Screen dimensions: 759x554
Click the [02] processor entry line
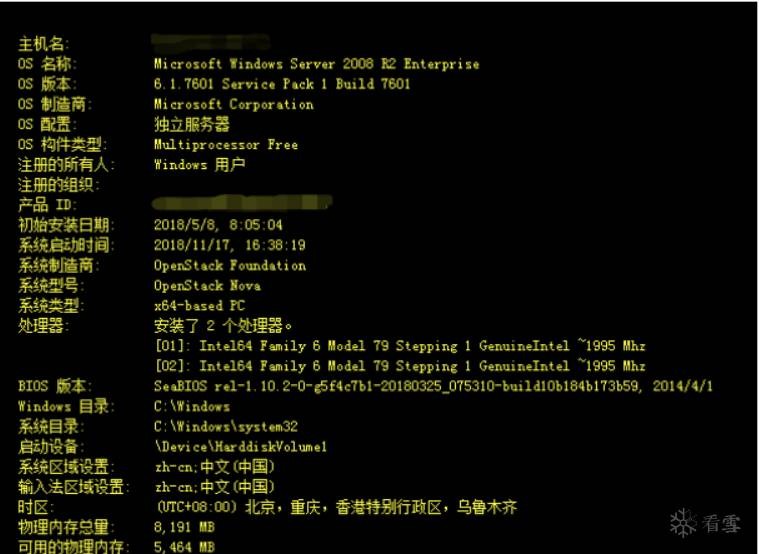[x=399, y=366]
